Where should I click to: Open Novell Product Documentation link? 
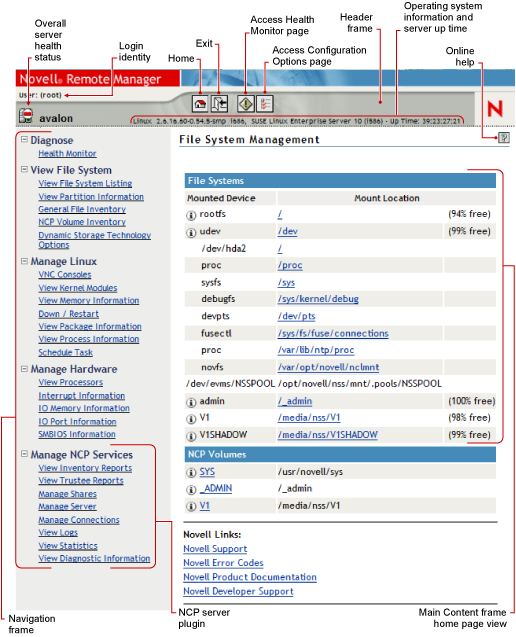[250, 578]
